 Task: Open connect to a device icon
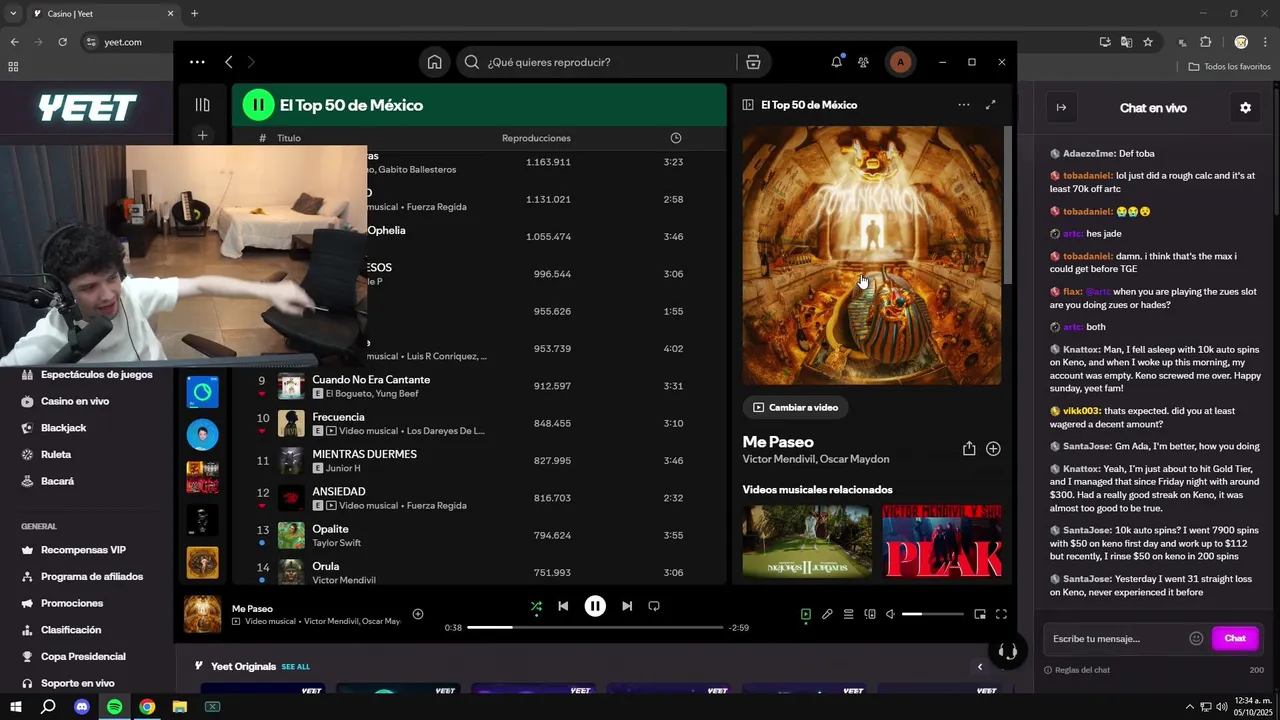(x=870, y=614)
